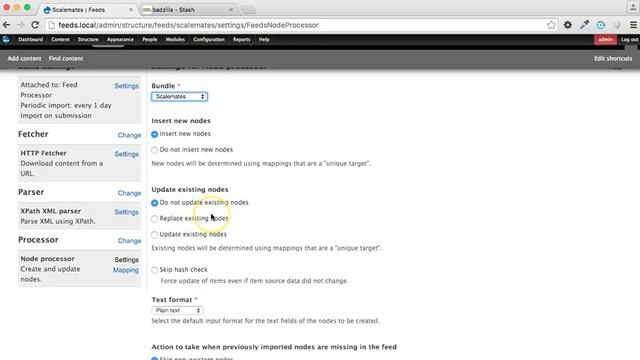Screen dimensions: 640x360
Task: Click the greyed-out extension icon
Action: (617, 25)
